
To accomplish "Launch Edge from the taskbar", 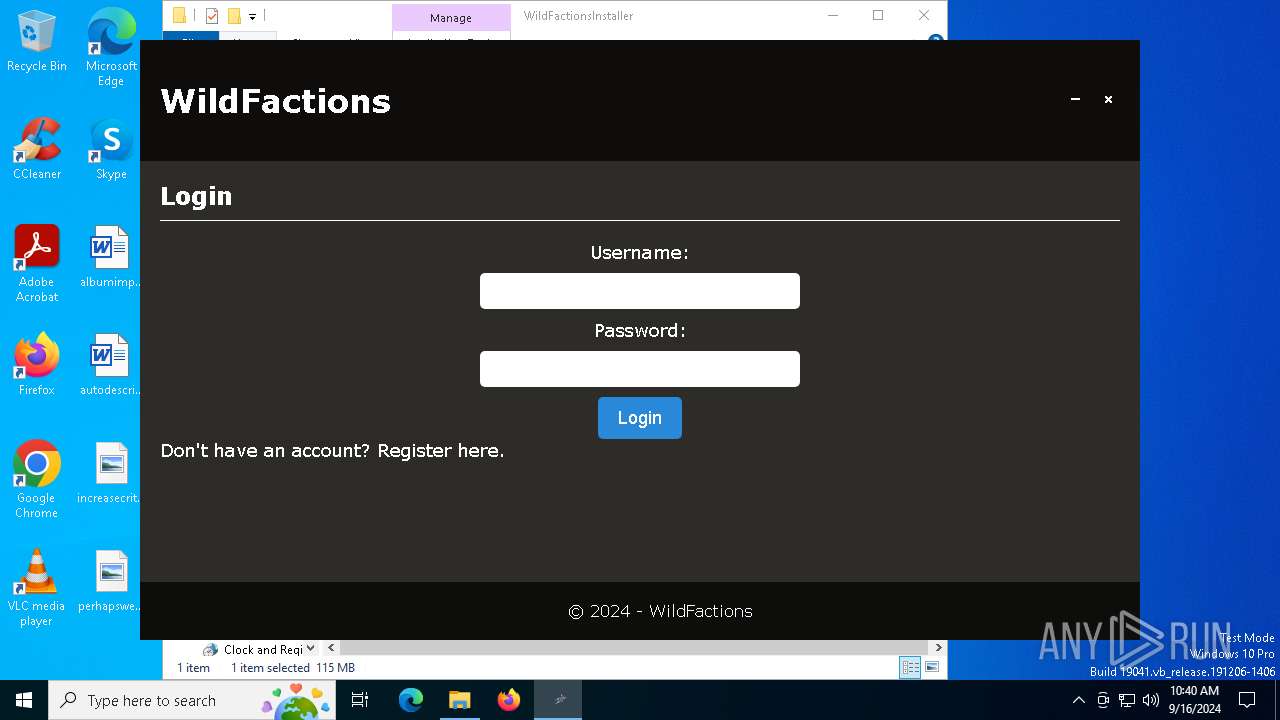I will coord(411,700).
